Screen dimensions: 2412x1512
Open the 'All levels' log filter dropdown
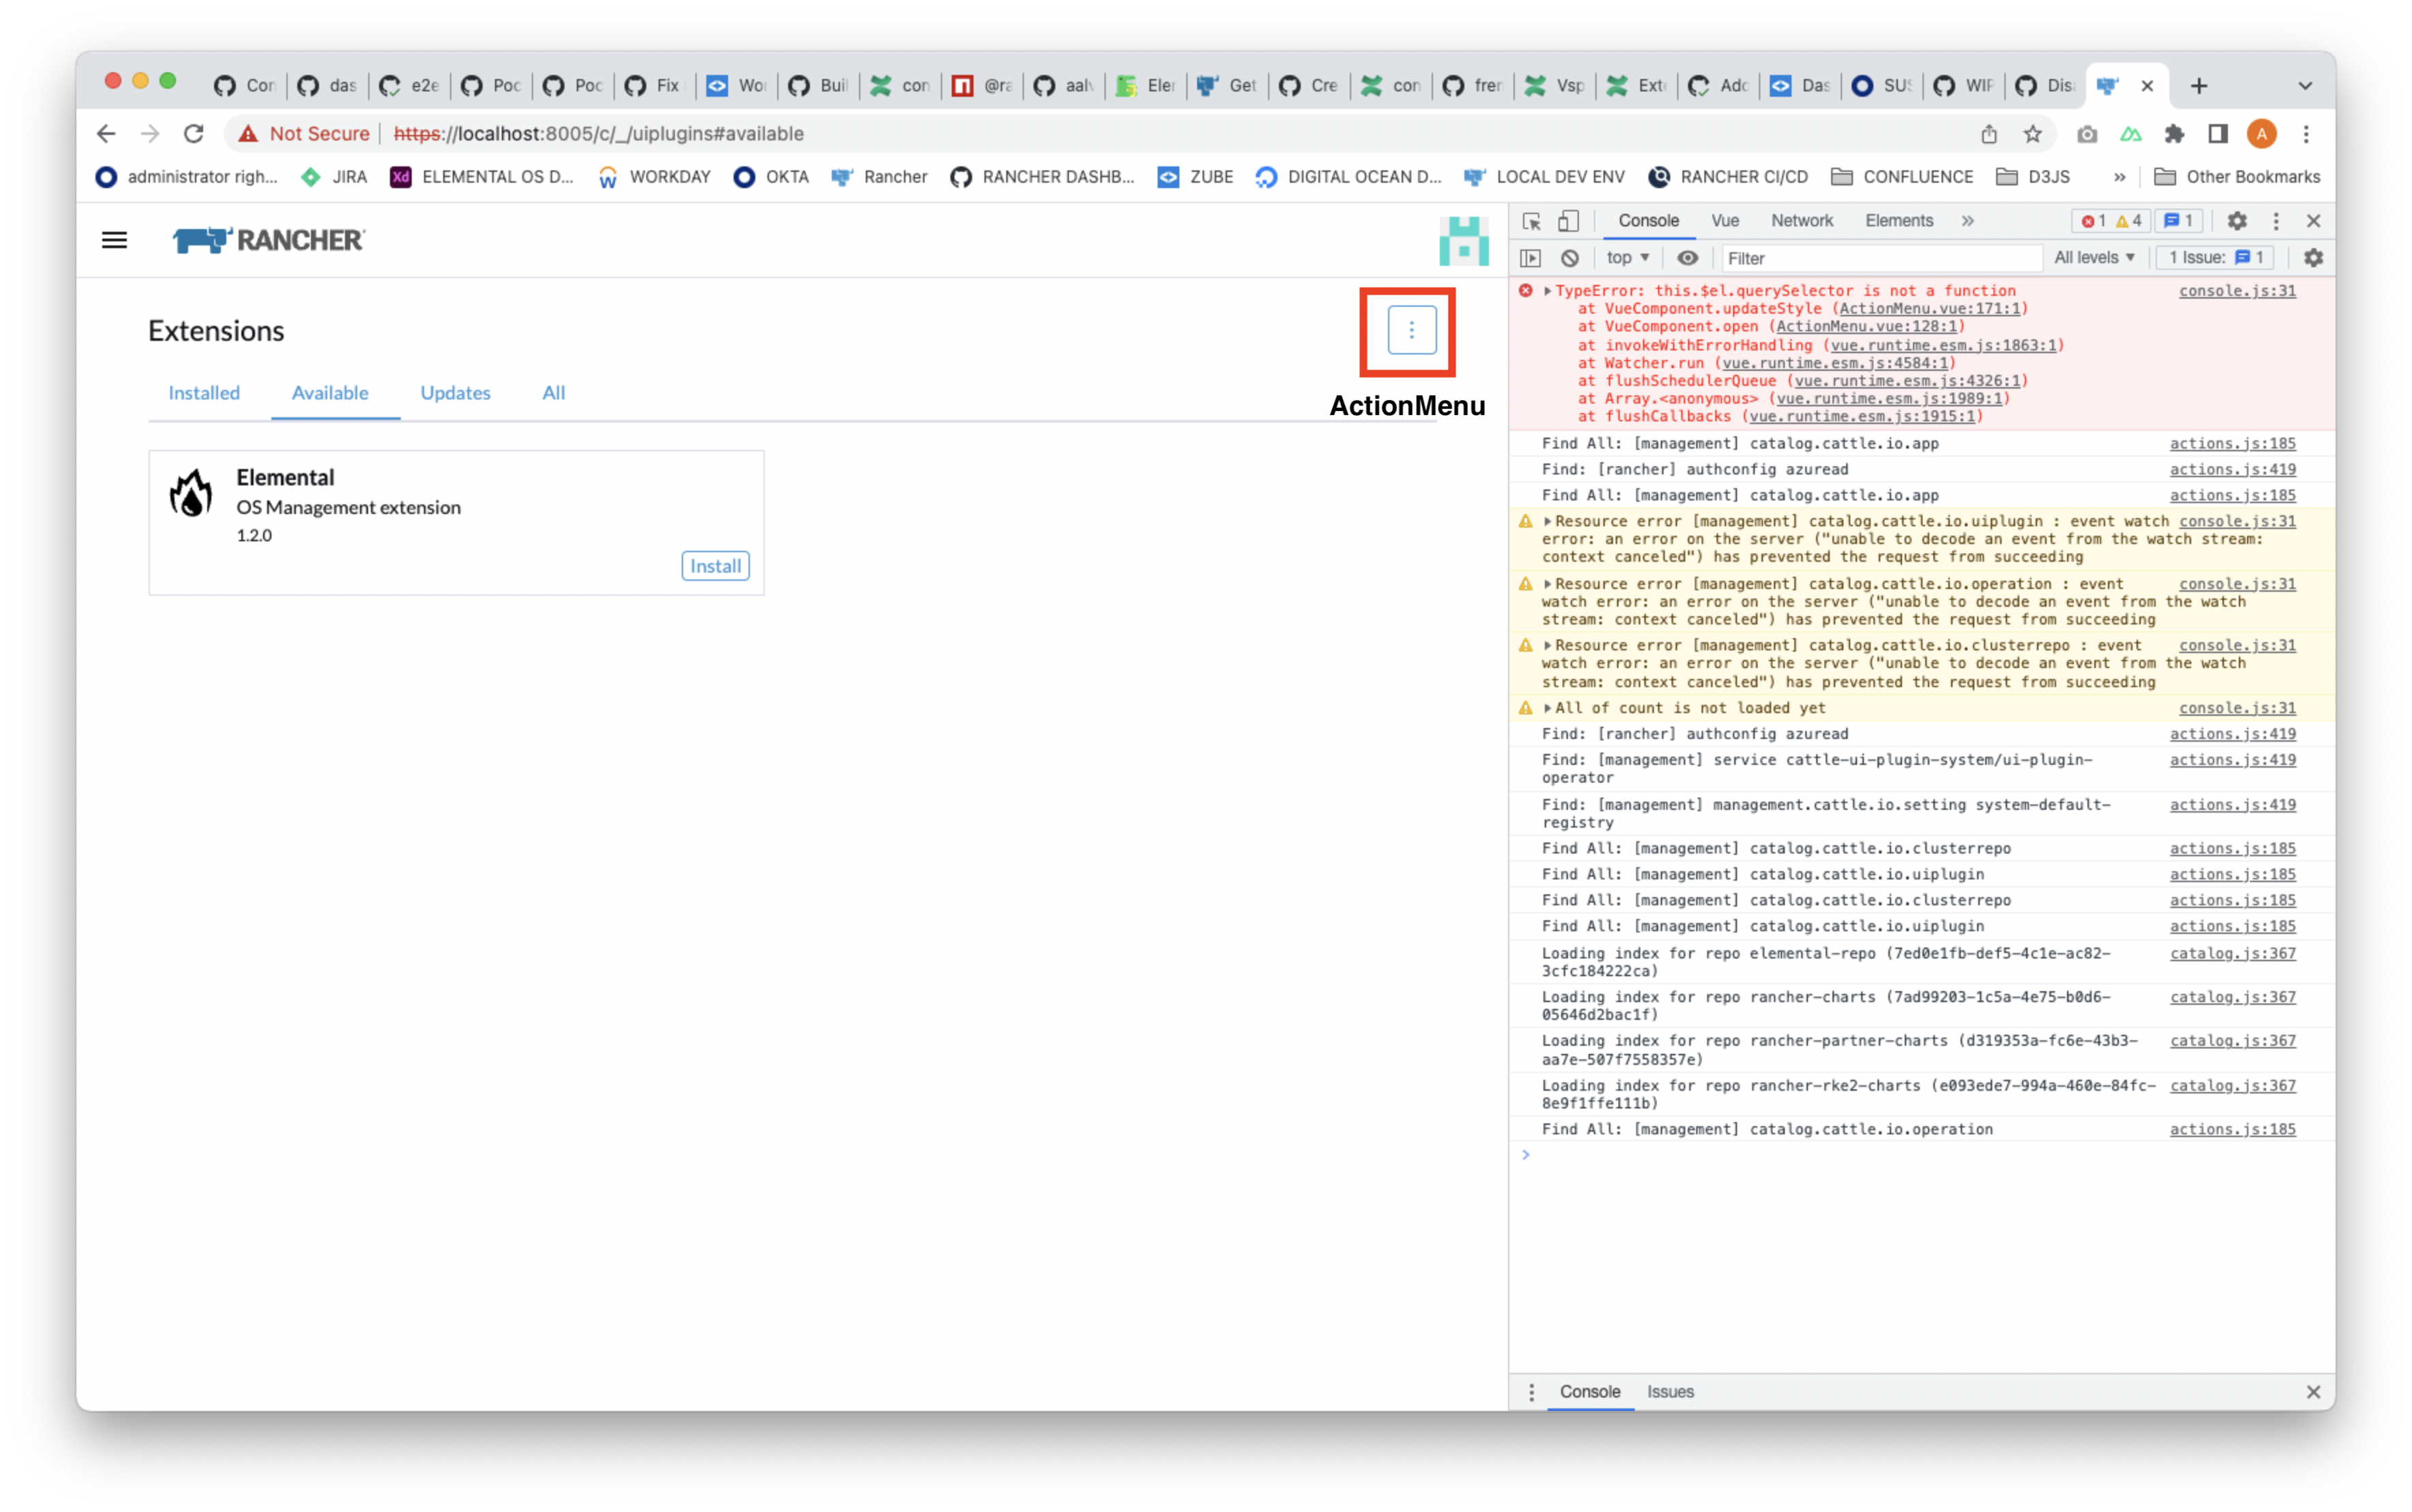[2094, 258]
